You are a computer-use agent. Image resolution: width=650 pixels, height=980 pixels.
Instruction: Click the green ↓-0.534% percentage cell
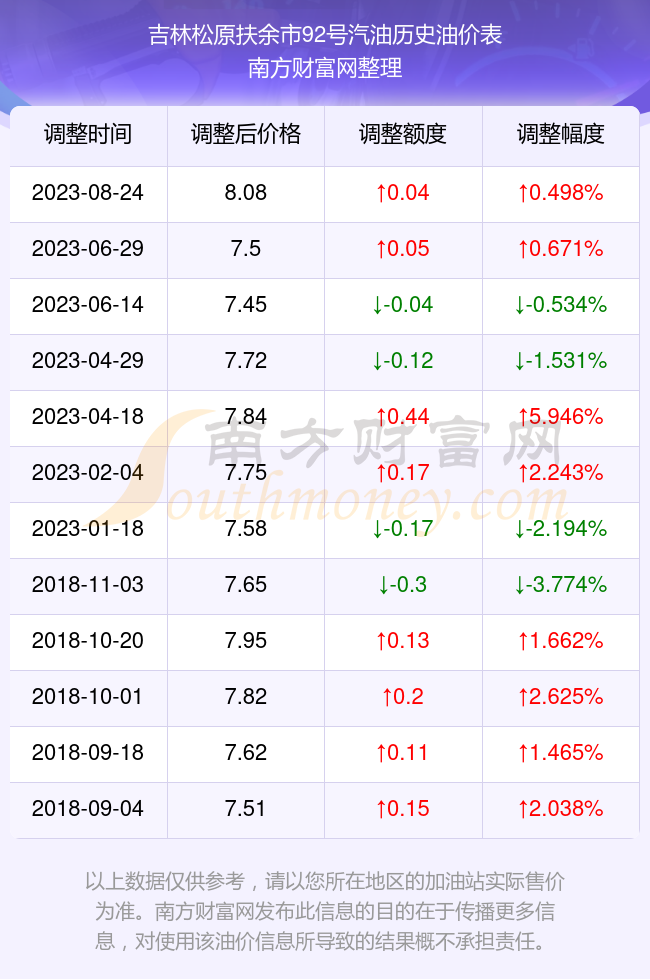(561, 304)
